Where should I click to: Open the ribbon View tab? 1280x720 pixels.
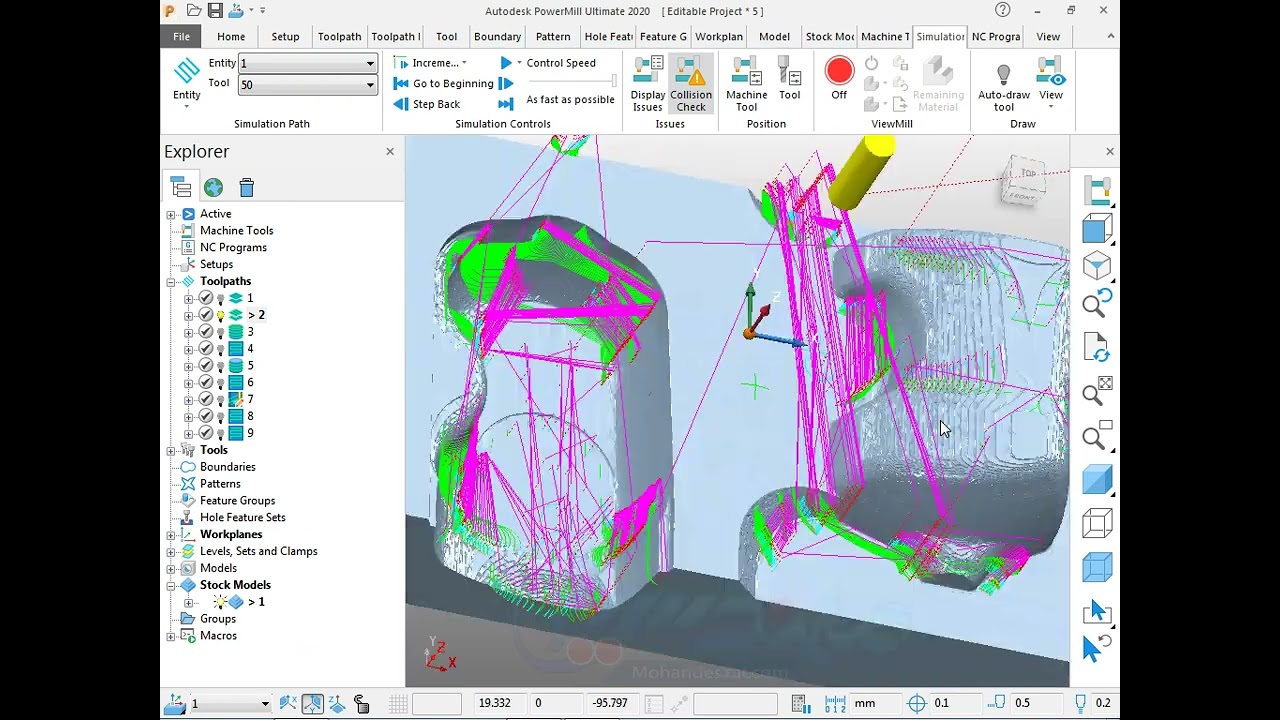point(1048,36)
